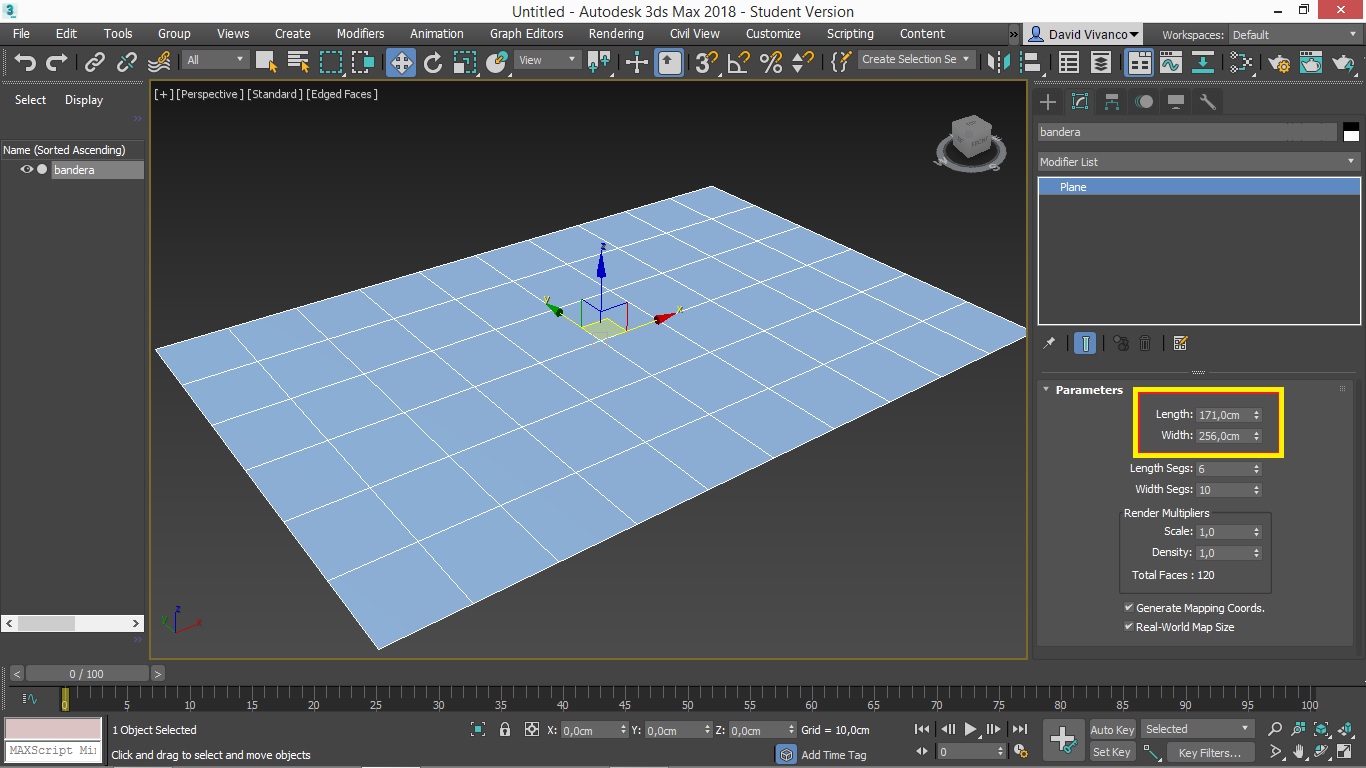Open Select by Name list icon
The image size is (1366, 768).
[x=298, y=62]
